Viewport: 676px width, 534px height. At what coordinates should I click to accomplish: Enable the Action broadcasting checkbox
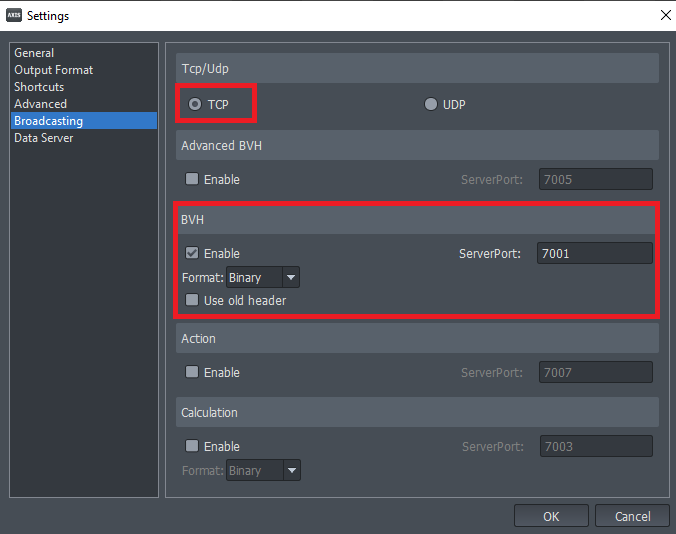coord(192,372)
